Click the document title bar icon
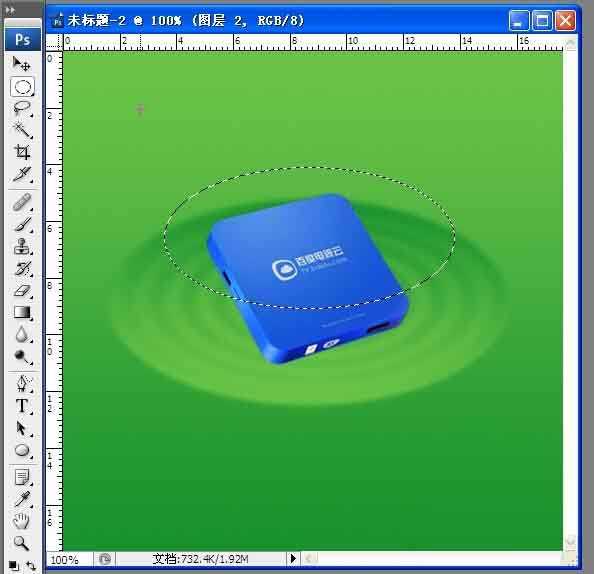Viewport: 594px width, 574px height. [x=58, y=20]
